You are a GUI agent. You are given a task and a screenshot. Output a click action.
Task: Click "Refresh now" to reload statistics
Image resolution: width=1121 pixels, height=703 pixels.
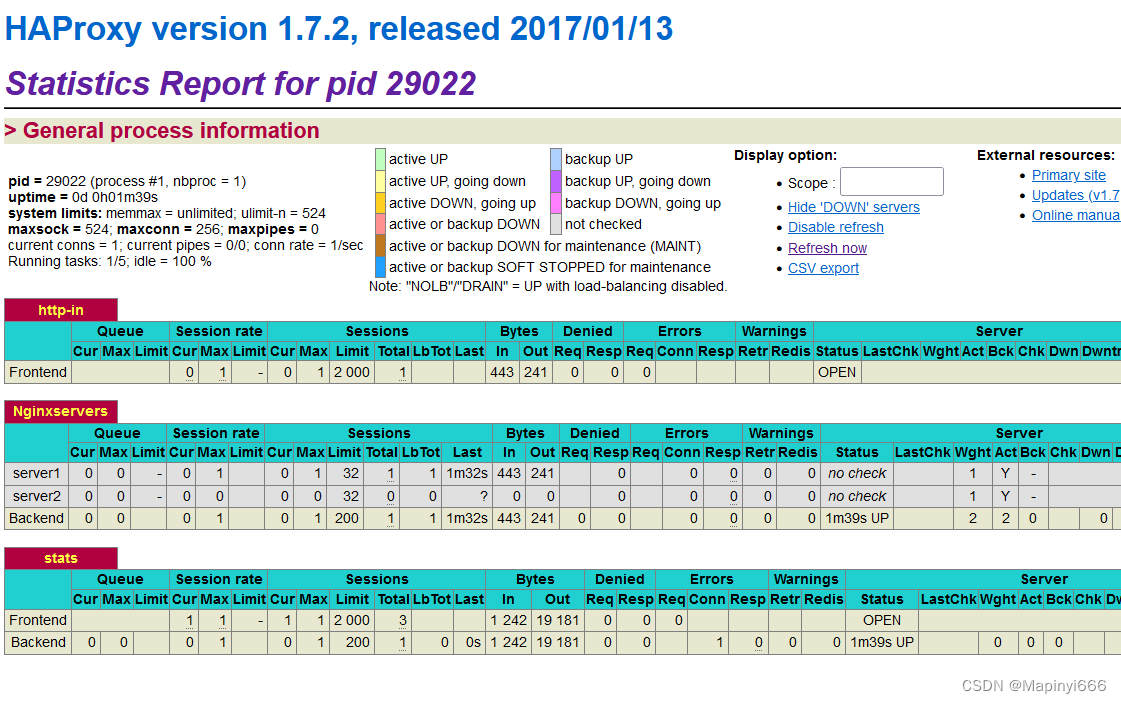[x=827, y=248]
